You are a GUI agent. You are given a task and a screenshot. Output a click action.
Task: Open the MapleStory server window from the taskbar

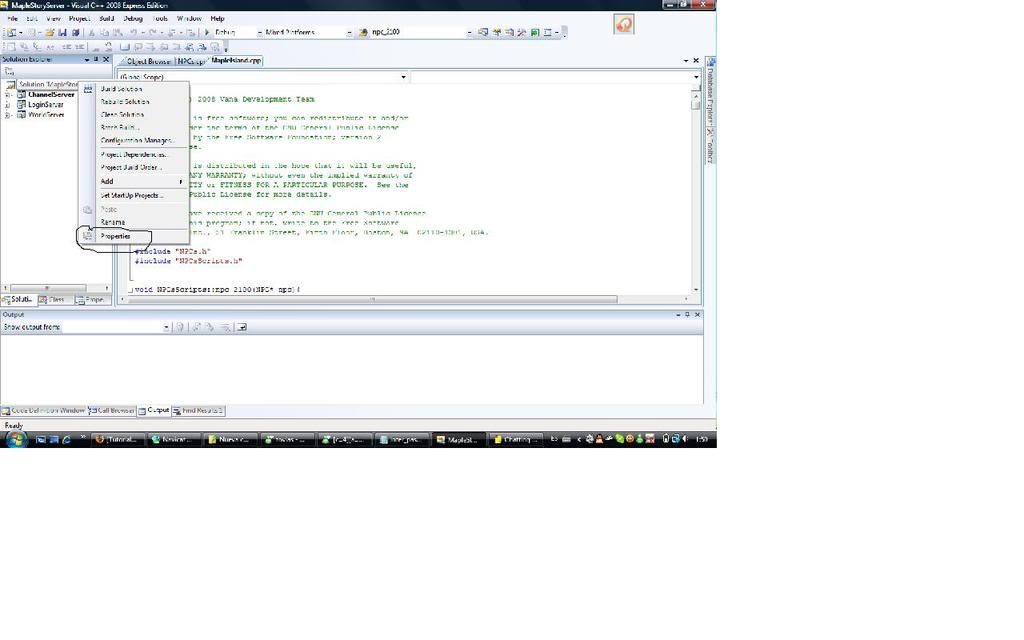[x=458, y=439]
